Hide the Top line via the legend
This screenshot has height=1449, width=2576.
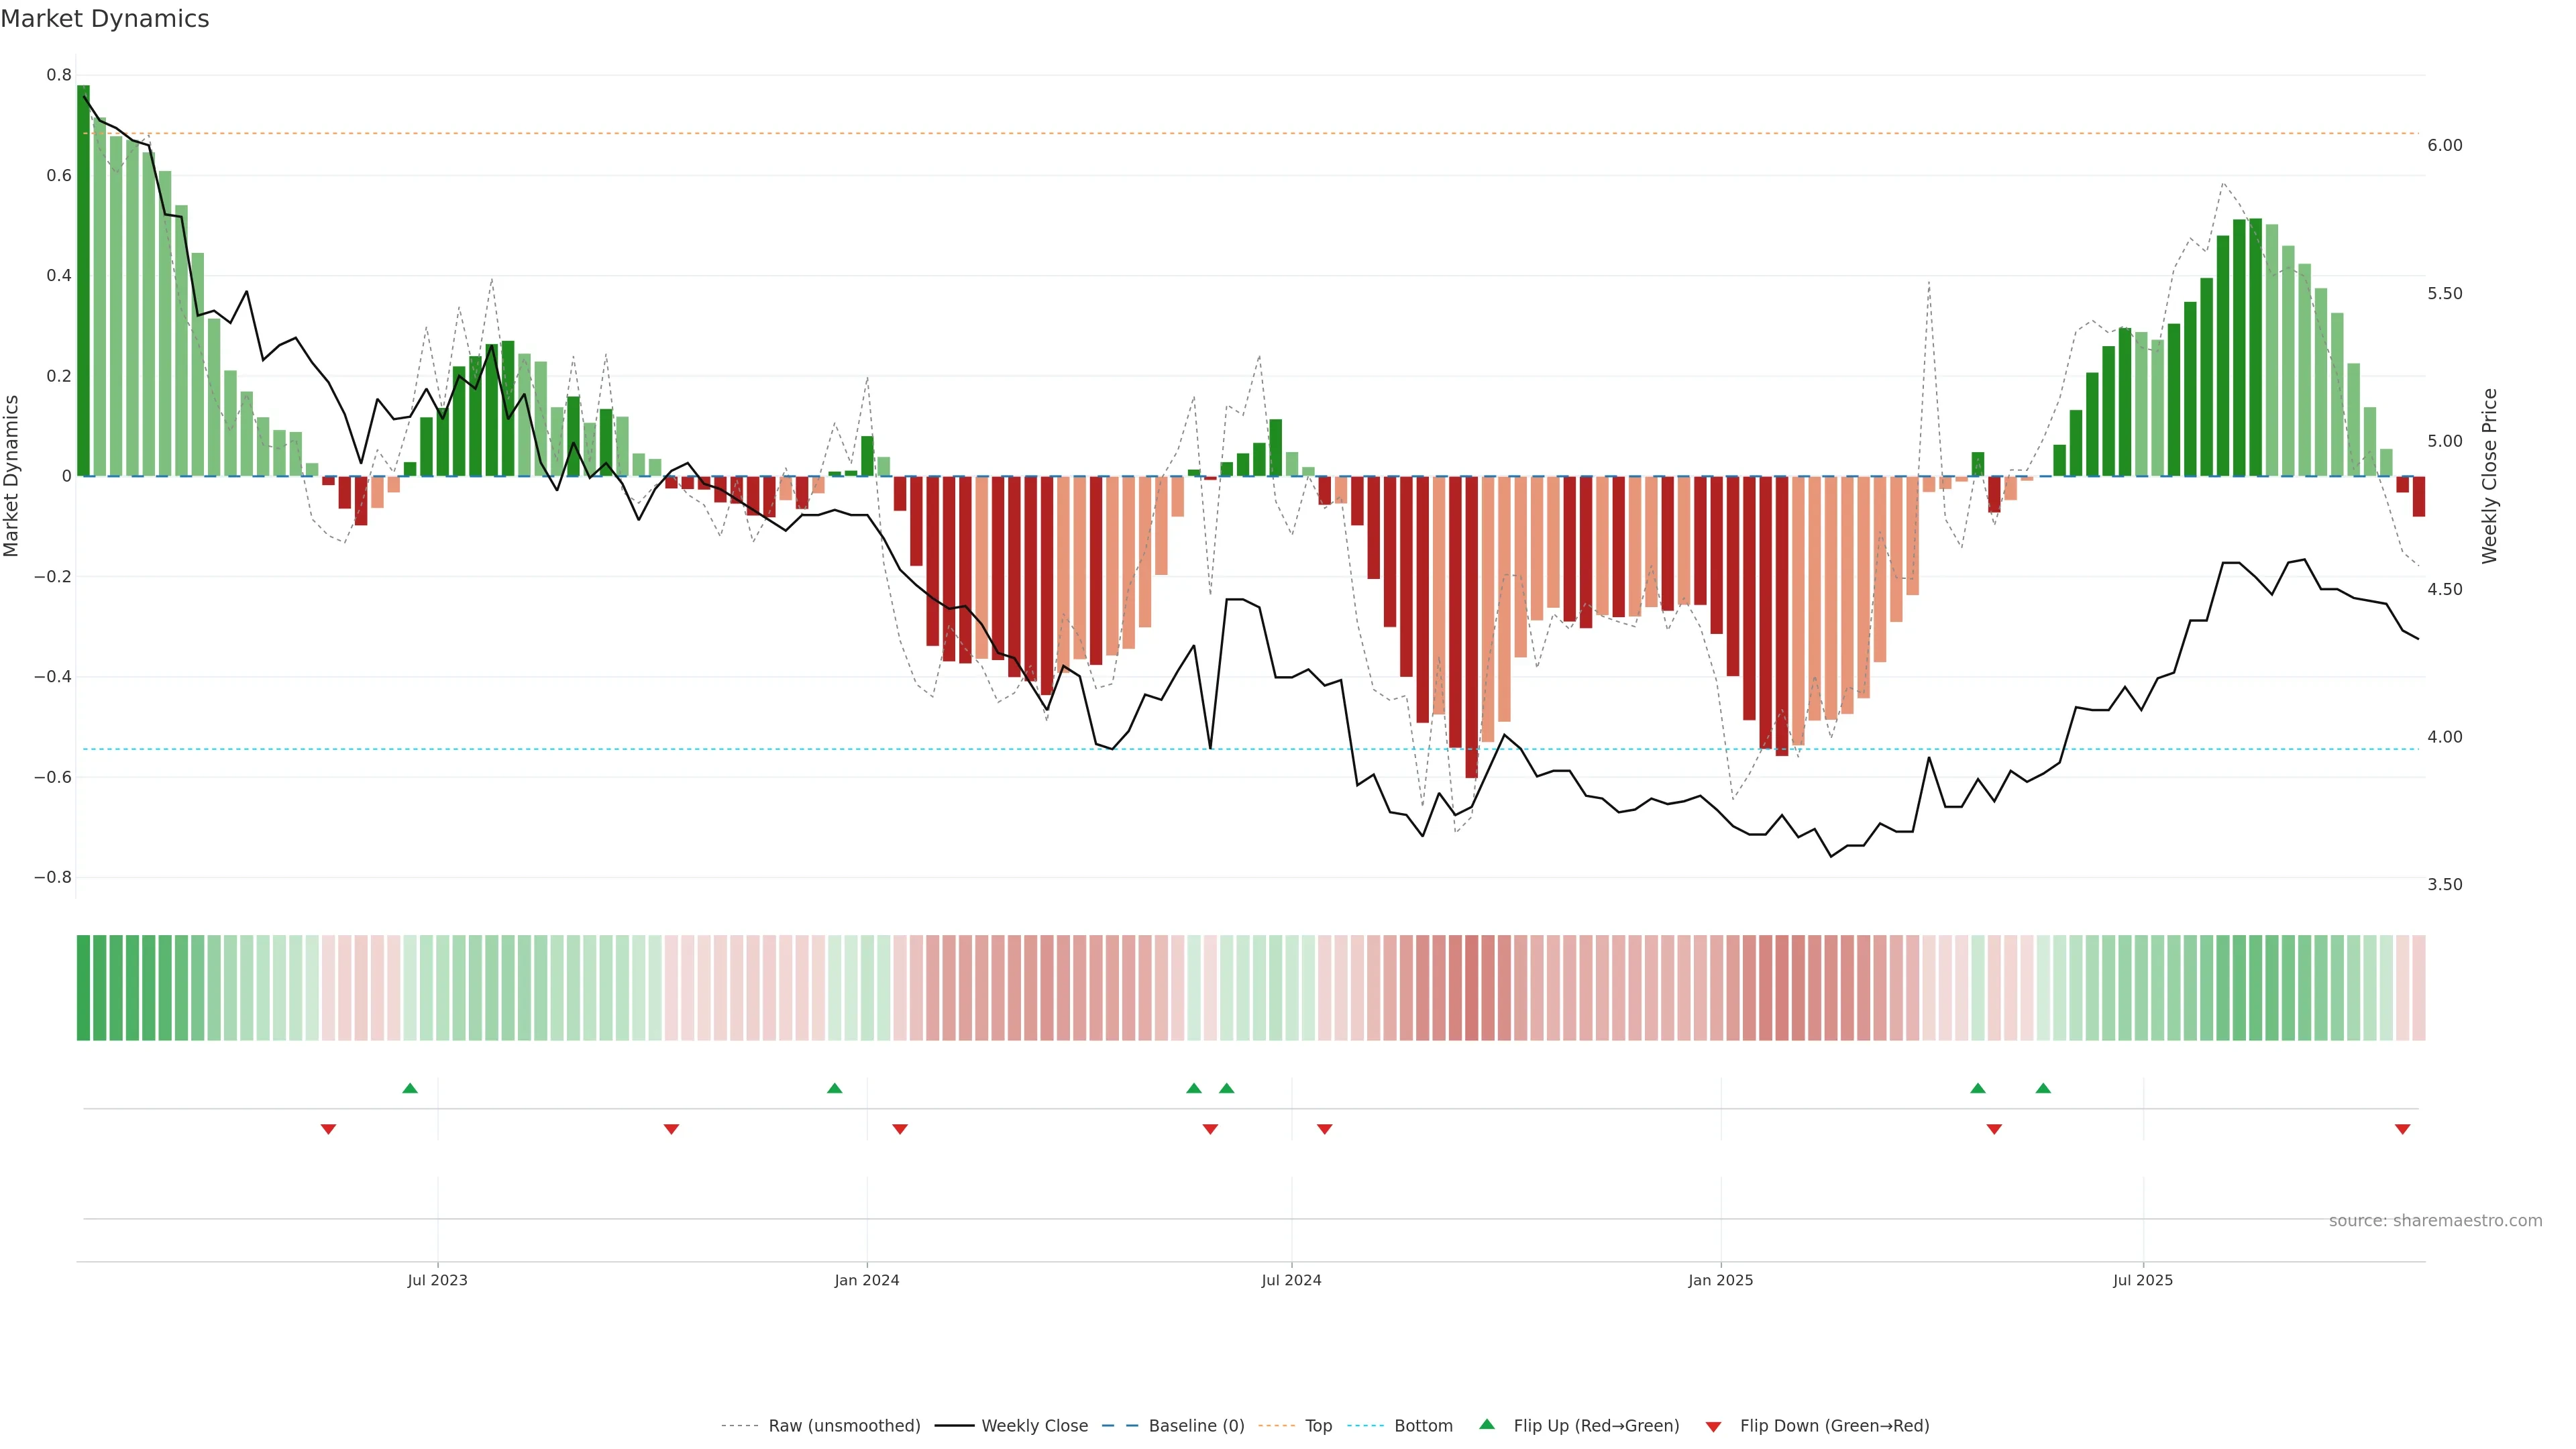tap(1318, 1426)
